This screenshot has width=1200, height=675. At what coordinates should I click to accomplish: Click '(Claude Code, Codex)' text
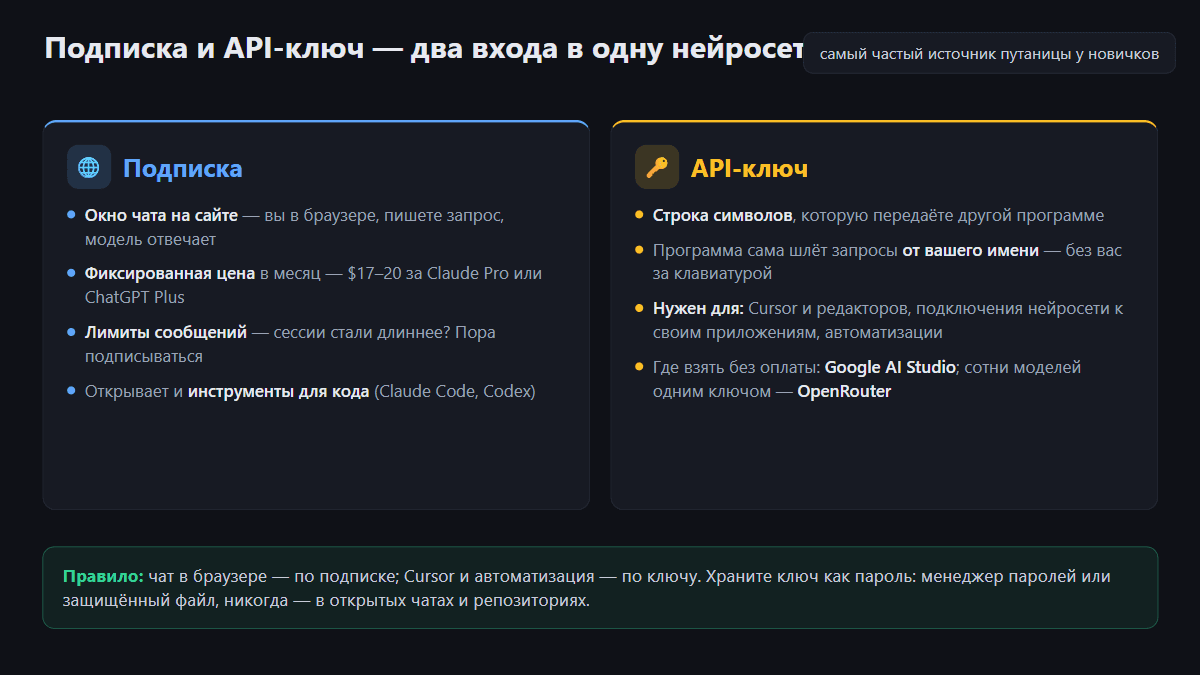pyautogui.click(x=455, y=391)
